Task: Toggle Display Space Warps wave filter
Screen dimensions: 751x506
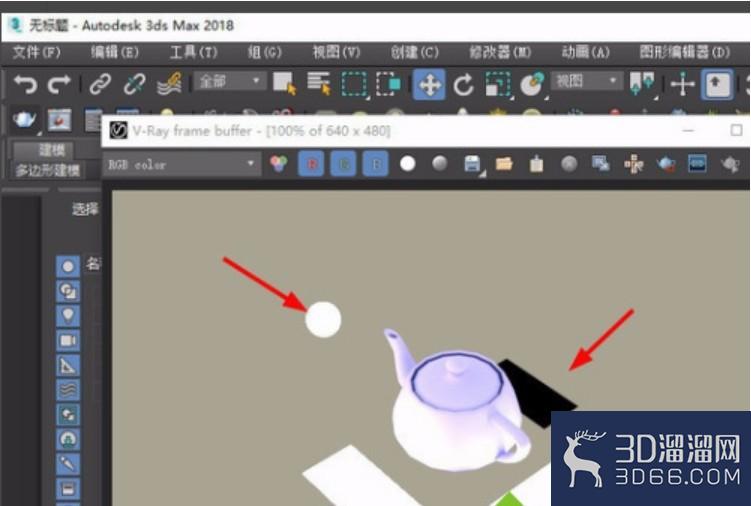Action: point(68,391)
